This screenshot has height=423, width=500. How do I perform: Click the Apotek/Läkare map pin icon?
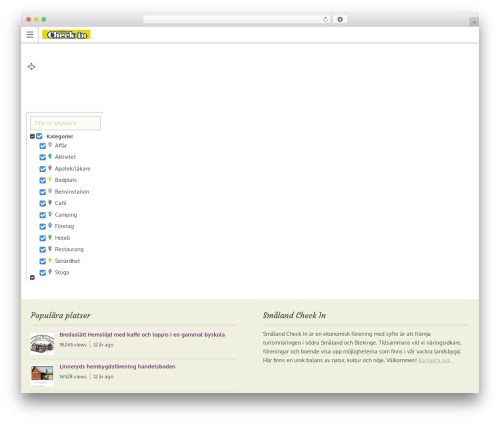(50, 168)
